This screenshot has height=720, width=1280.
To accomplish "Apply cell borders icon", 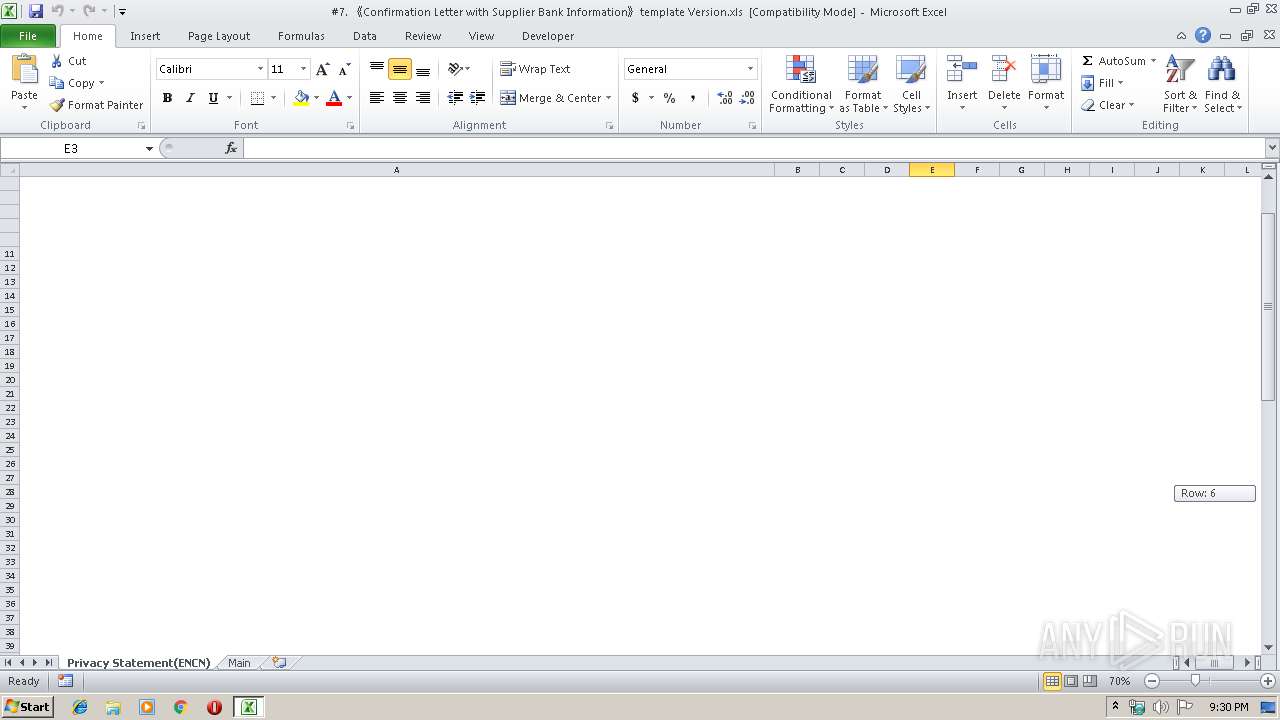I will point(257,98).
